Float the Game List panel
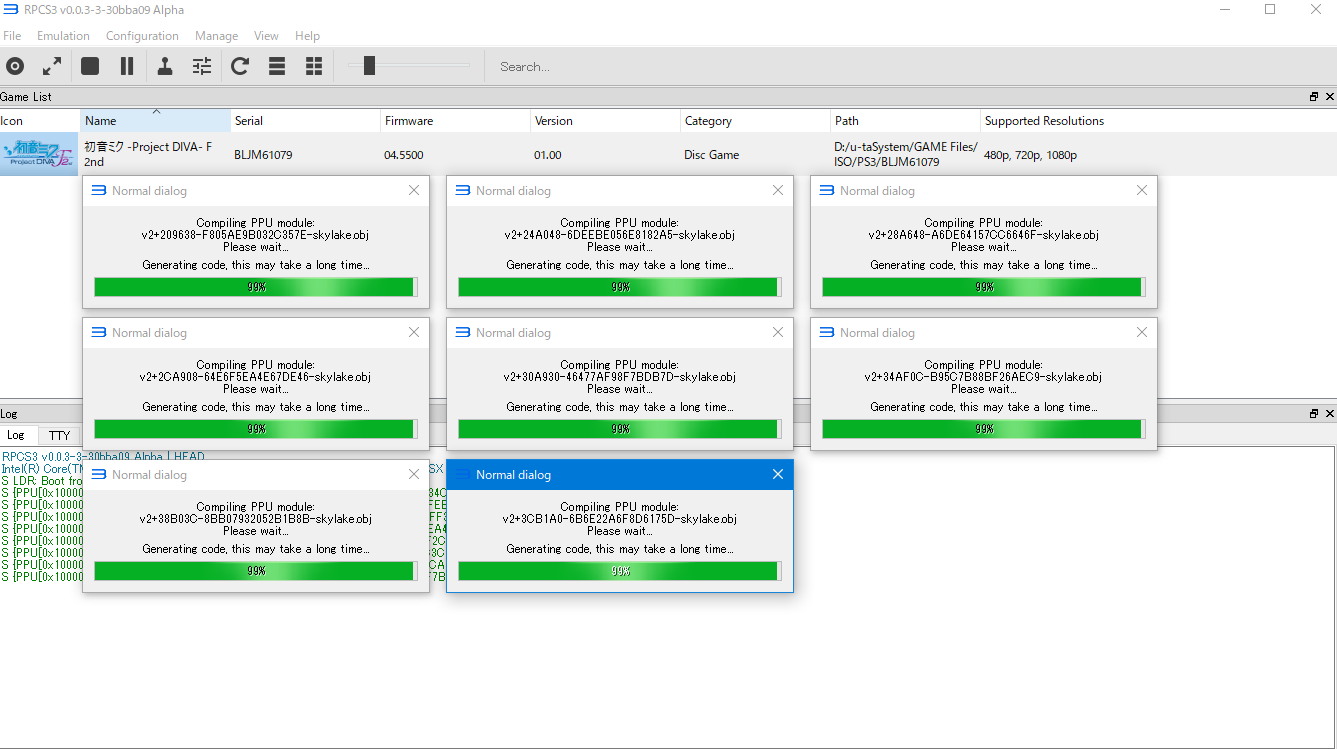The height and width of the screenshot is (749, 1337). [x=1314, y=97]
